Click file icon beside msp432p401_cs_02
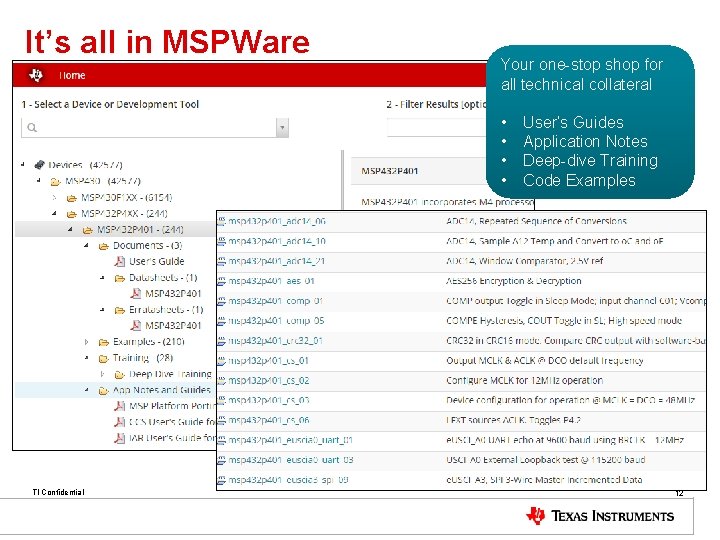 coord(221,380)
